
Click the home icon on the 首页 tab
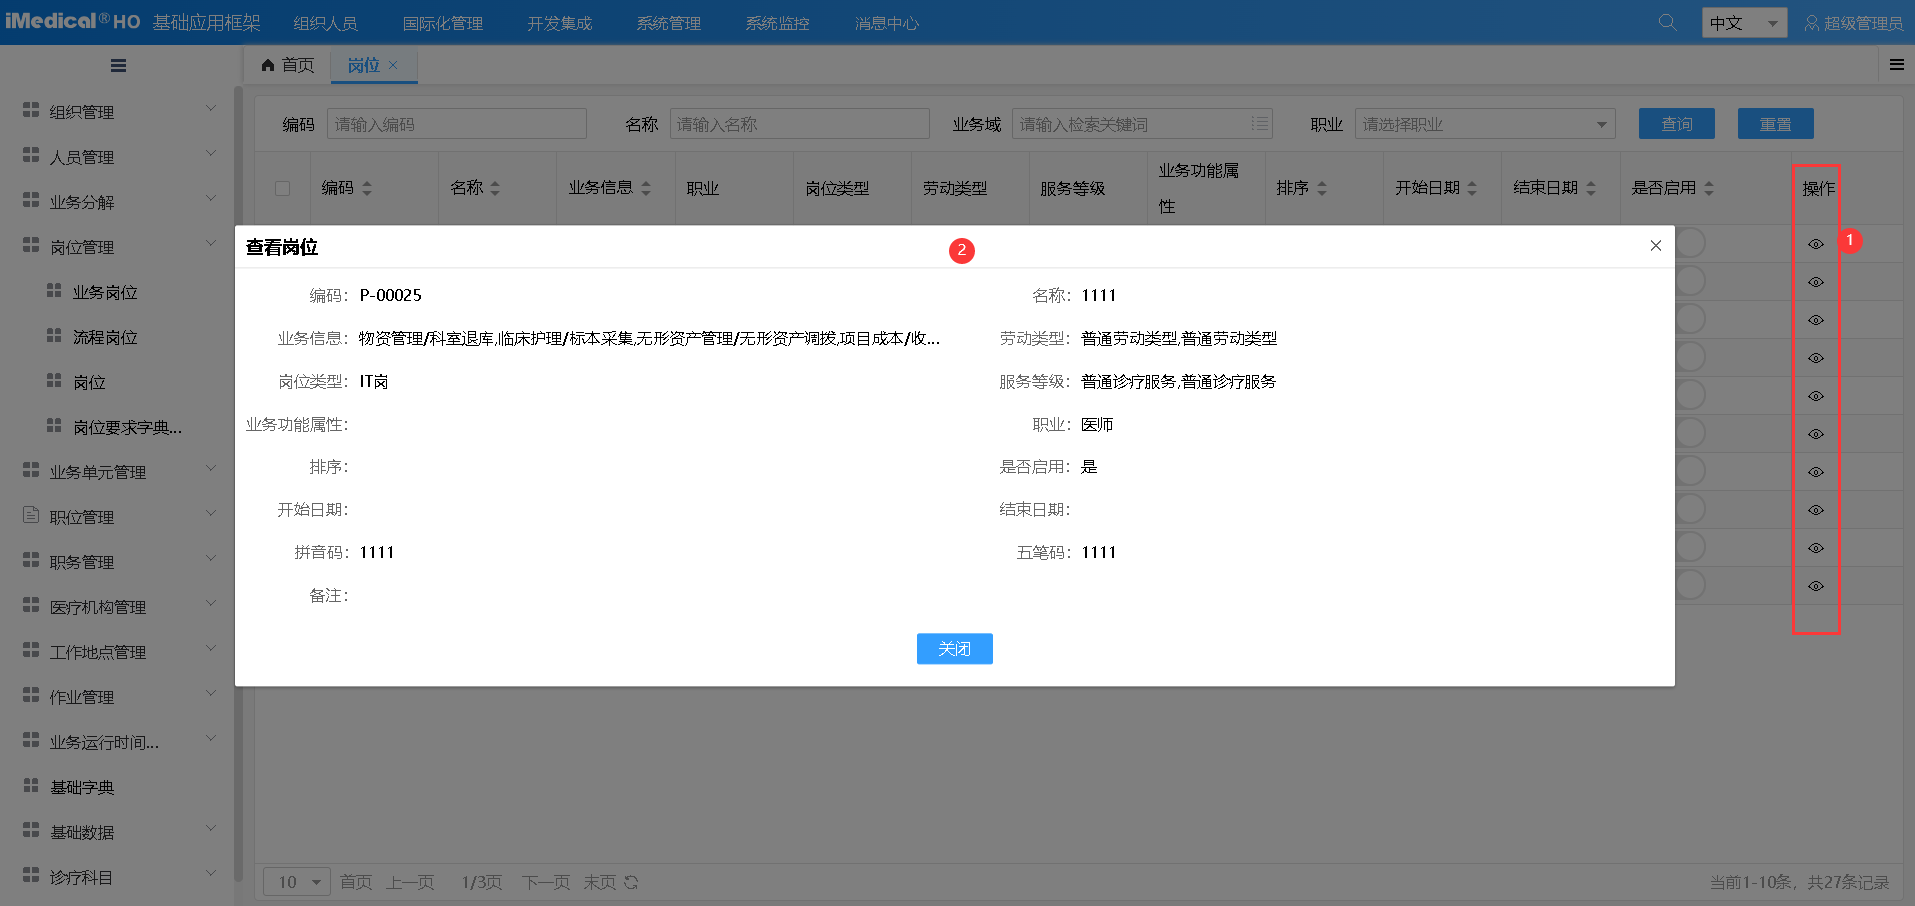(x=266, y=64)
